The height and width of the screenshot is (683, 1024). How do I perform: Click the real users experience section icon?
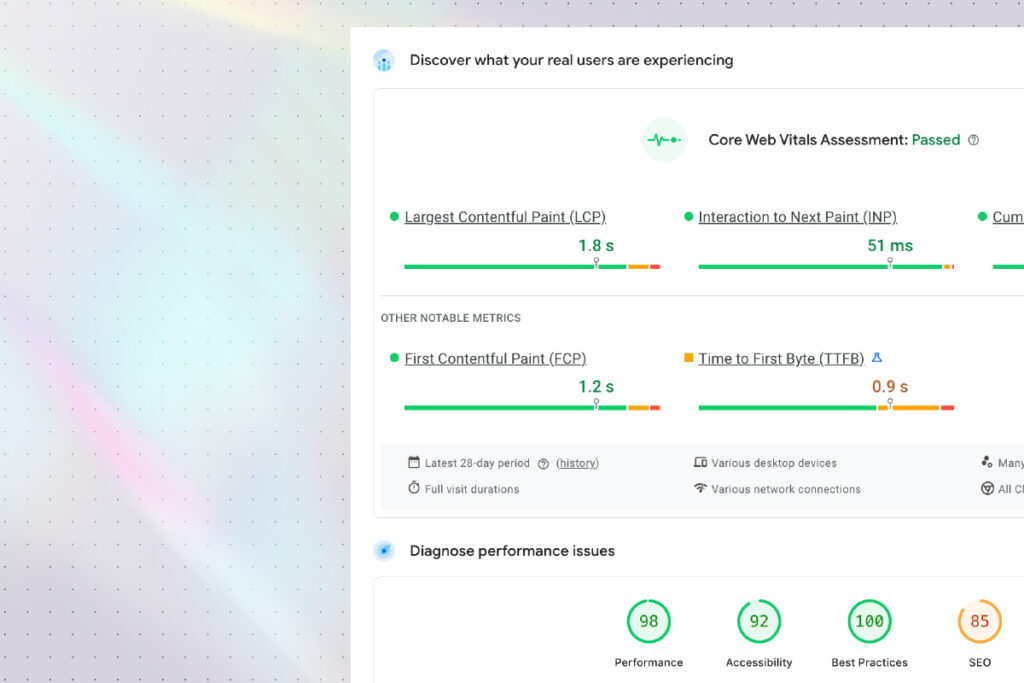pos(384,60)
